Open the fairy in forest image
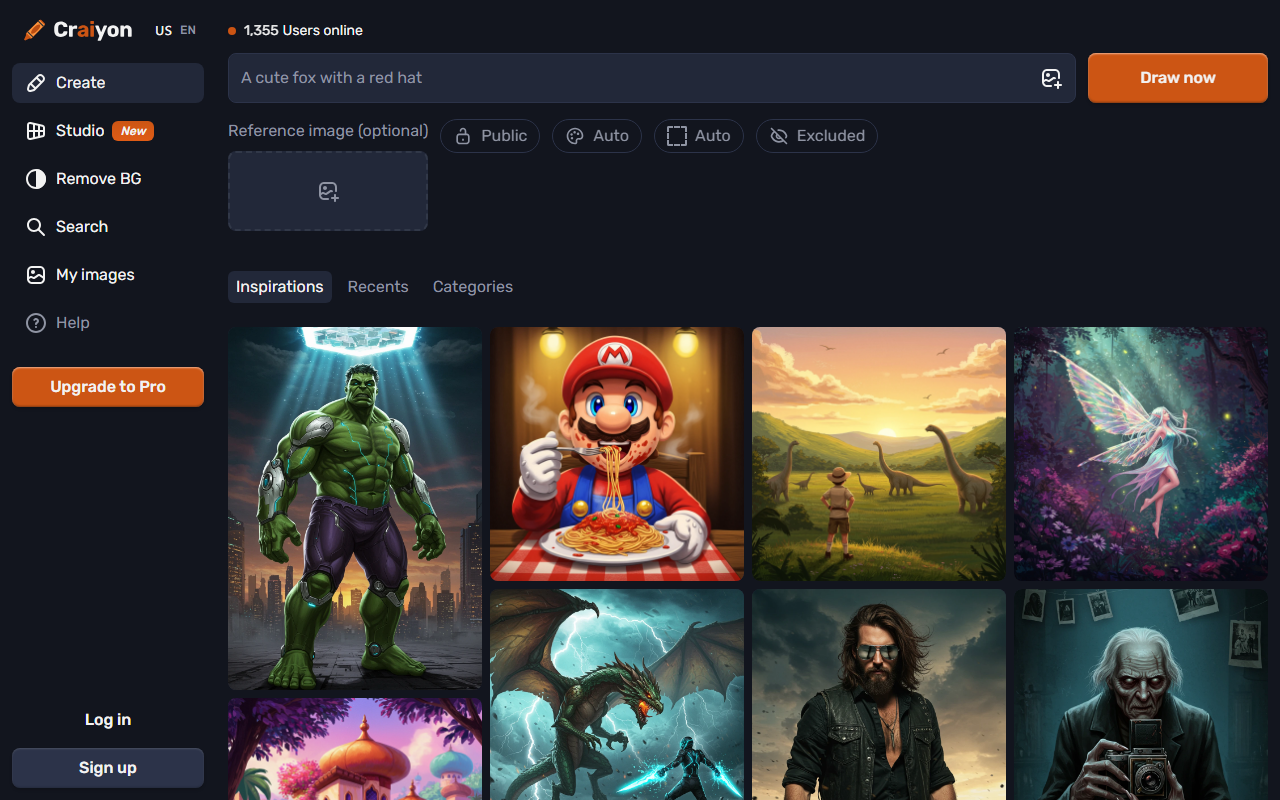Screen dimensions: 1280x800 click(x=1141, y=454)
